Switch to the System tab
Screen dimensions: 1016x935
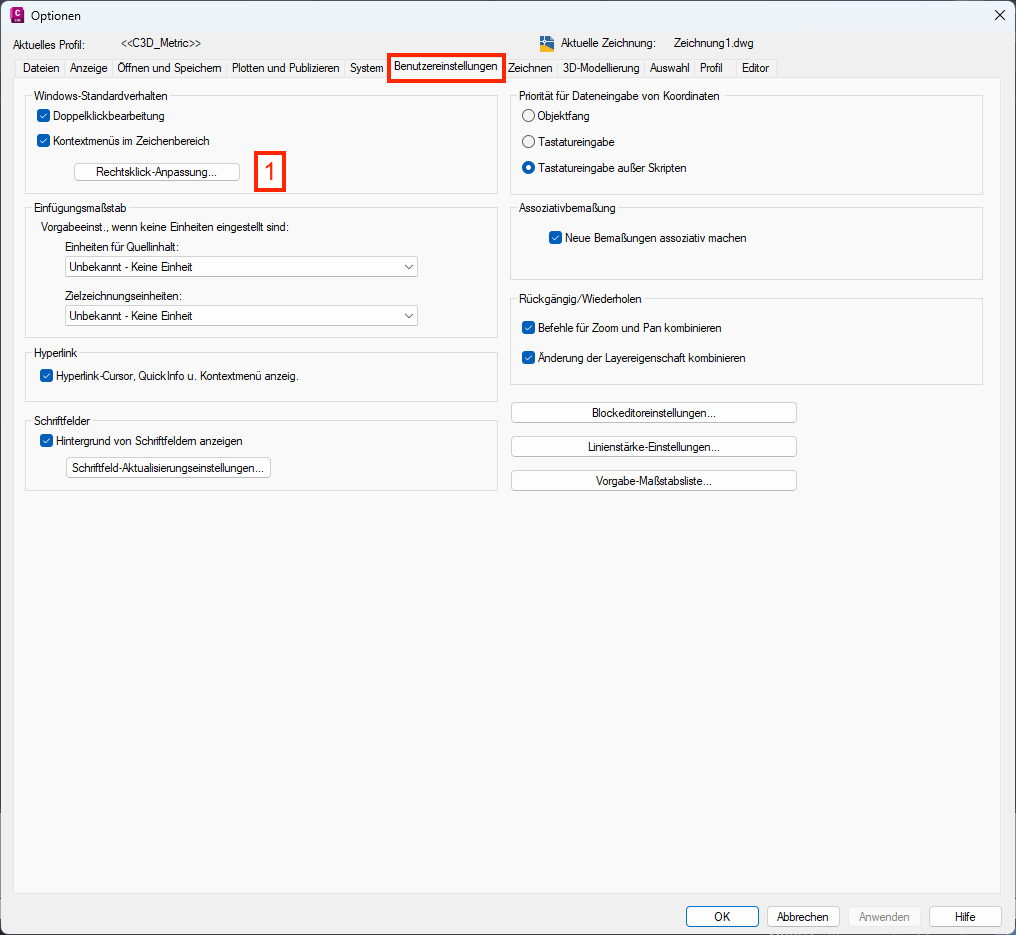click(x=366, y=68)
